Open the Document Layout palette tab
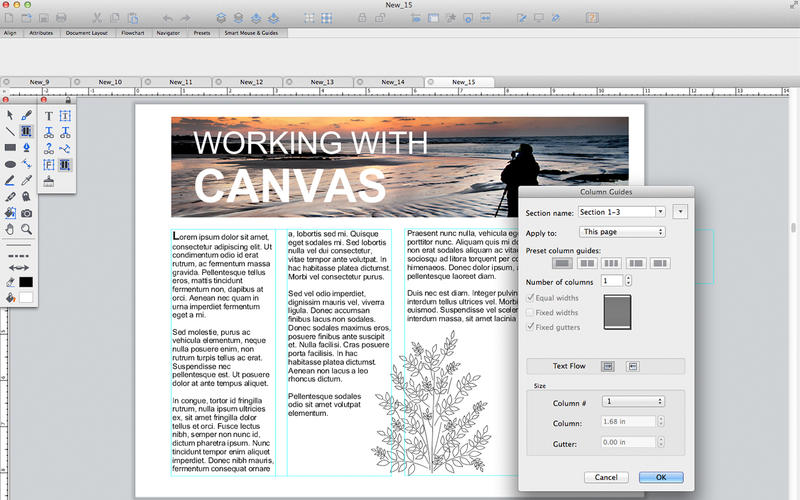Image resolution: width=800 pixels, height=500 pixels. tap(87, 33)
